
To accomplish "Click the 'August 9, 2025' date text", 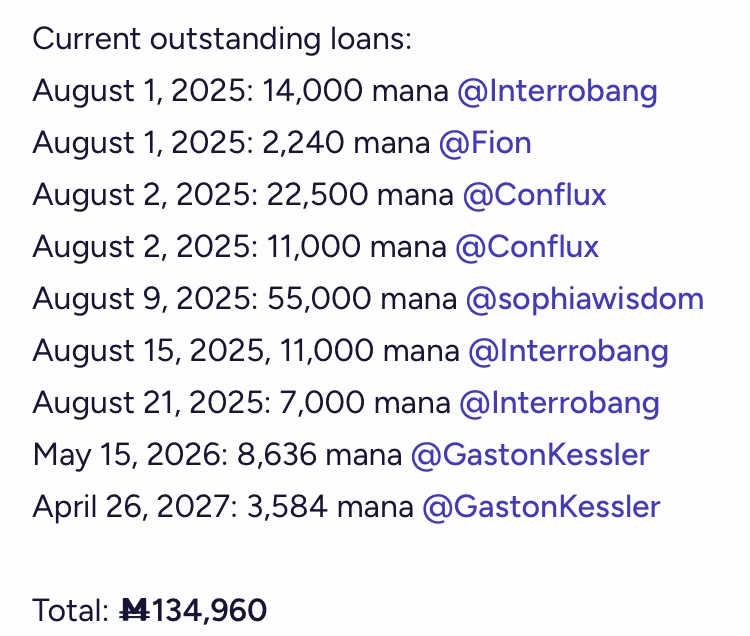I will [142, 300].
